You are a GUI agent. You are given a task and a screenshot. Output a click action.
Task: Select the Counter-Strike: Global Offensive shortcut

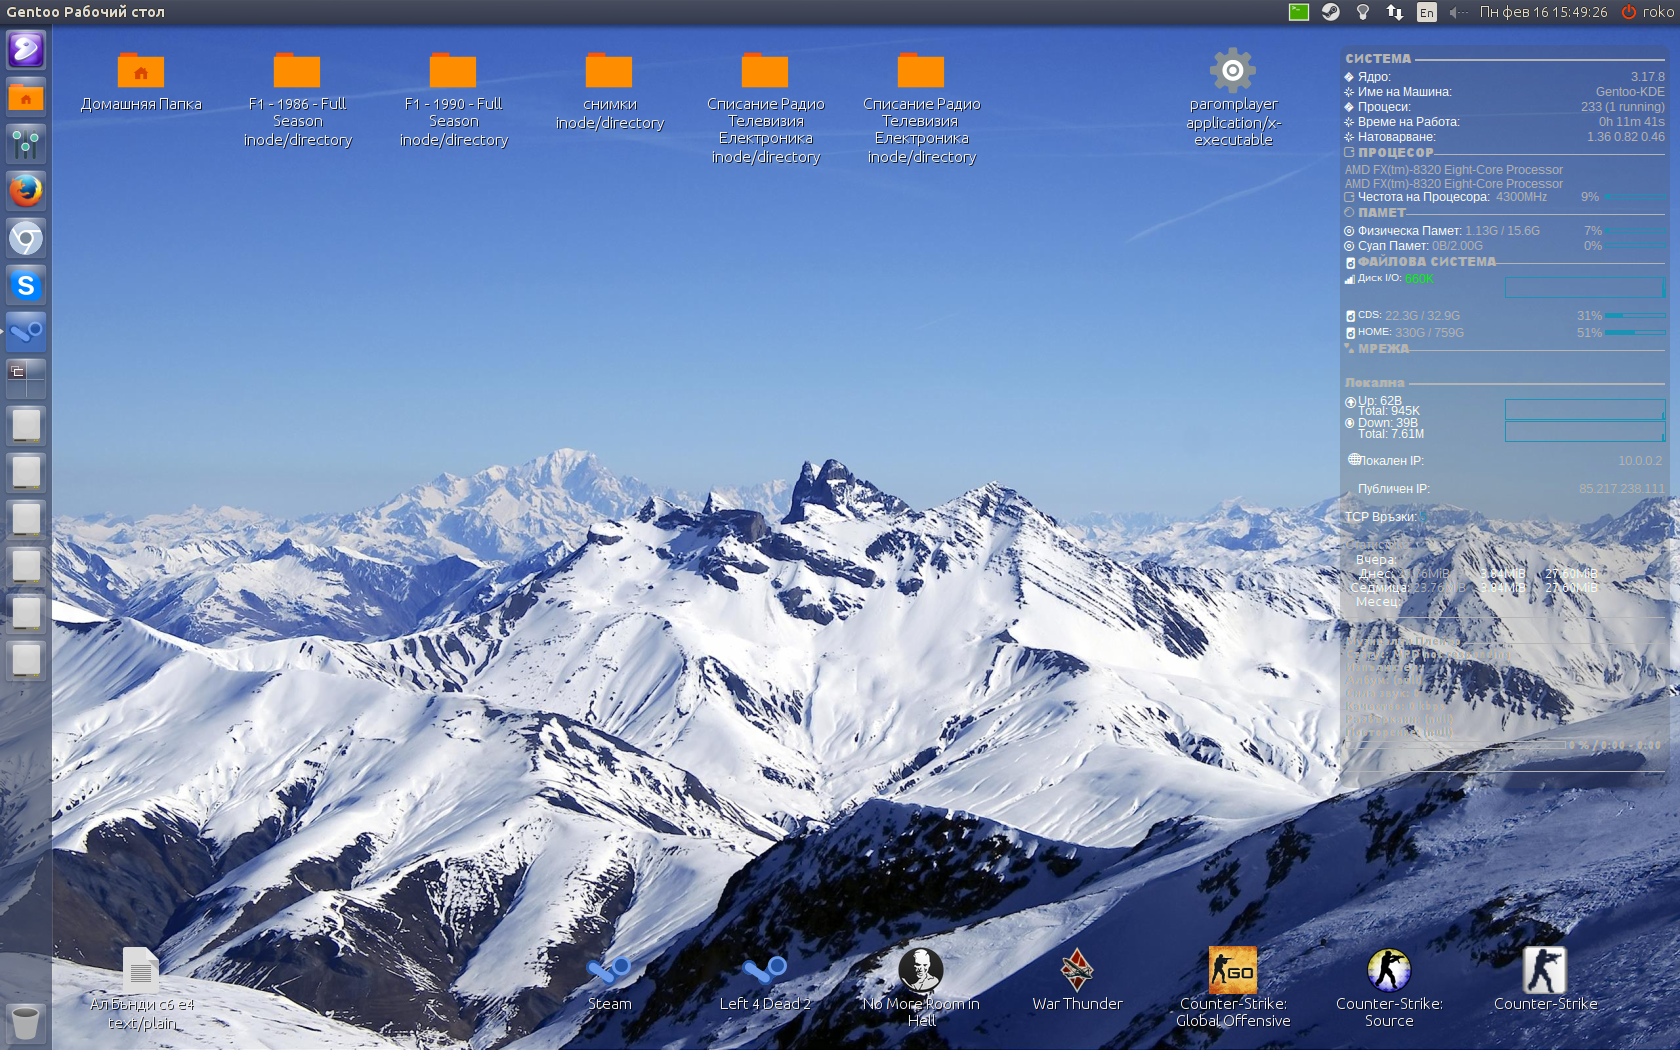point(1233,988)
